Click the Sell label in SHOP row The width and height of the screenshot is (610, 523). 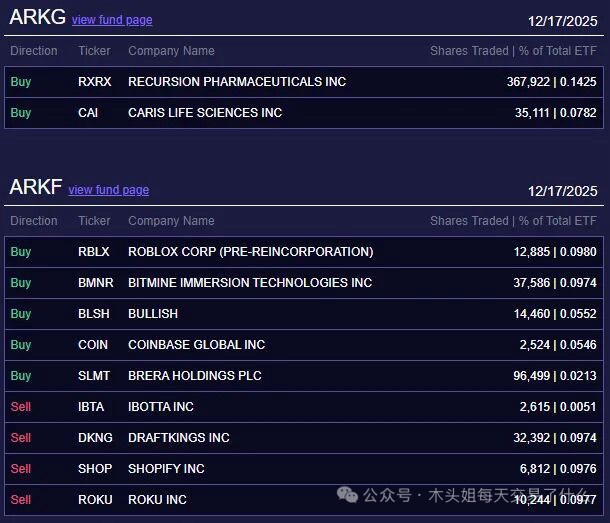click(x=21, y=469)
